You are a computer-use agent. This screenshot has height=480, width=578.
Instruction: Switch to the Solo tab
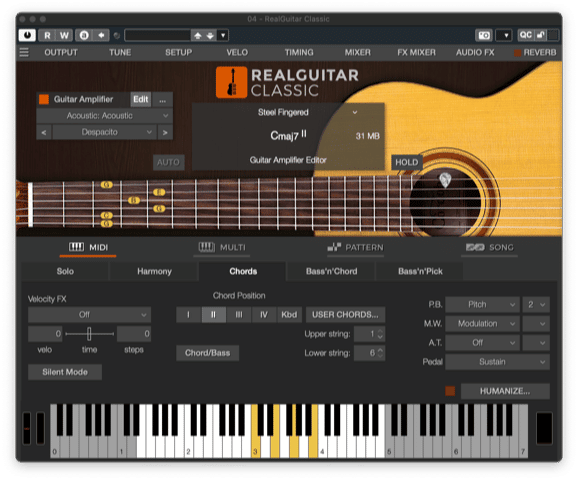[65, 271]
